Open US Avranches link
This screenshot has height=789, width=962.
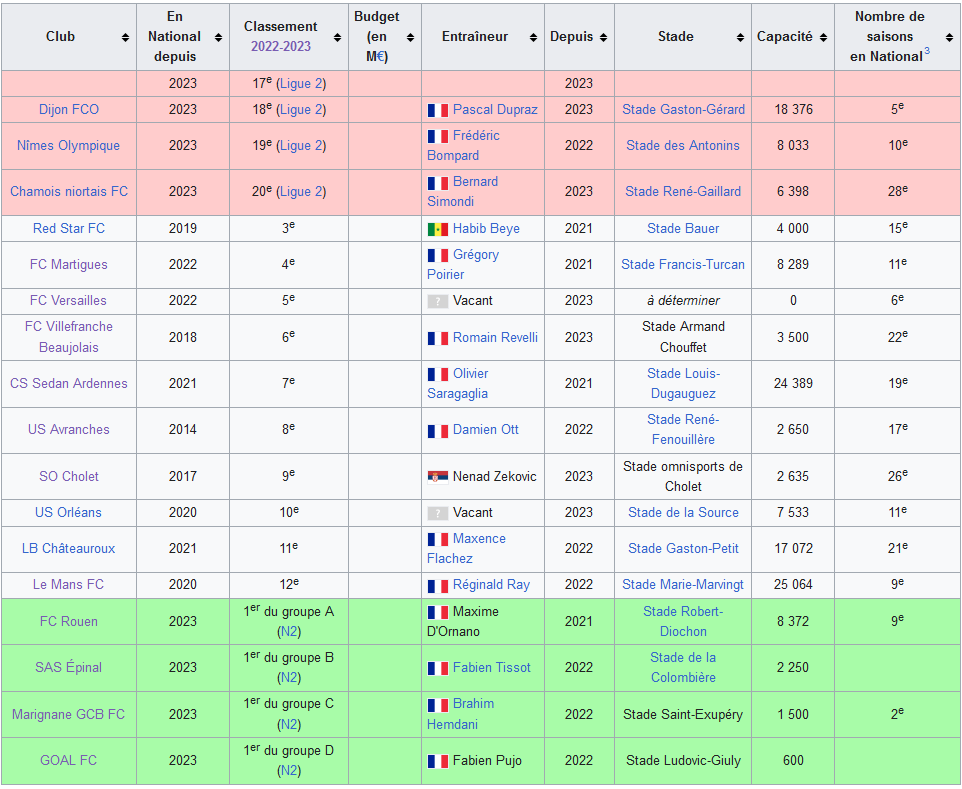click(x=69, y=429)
